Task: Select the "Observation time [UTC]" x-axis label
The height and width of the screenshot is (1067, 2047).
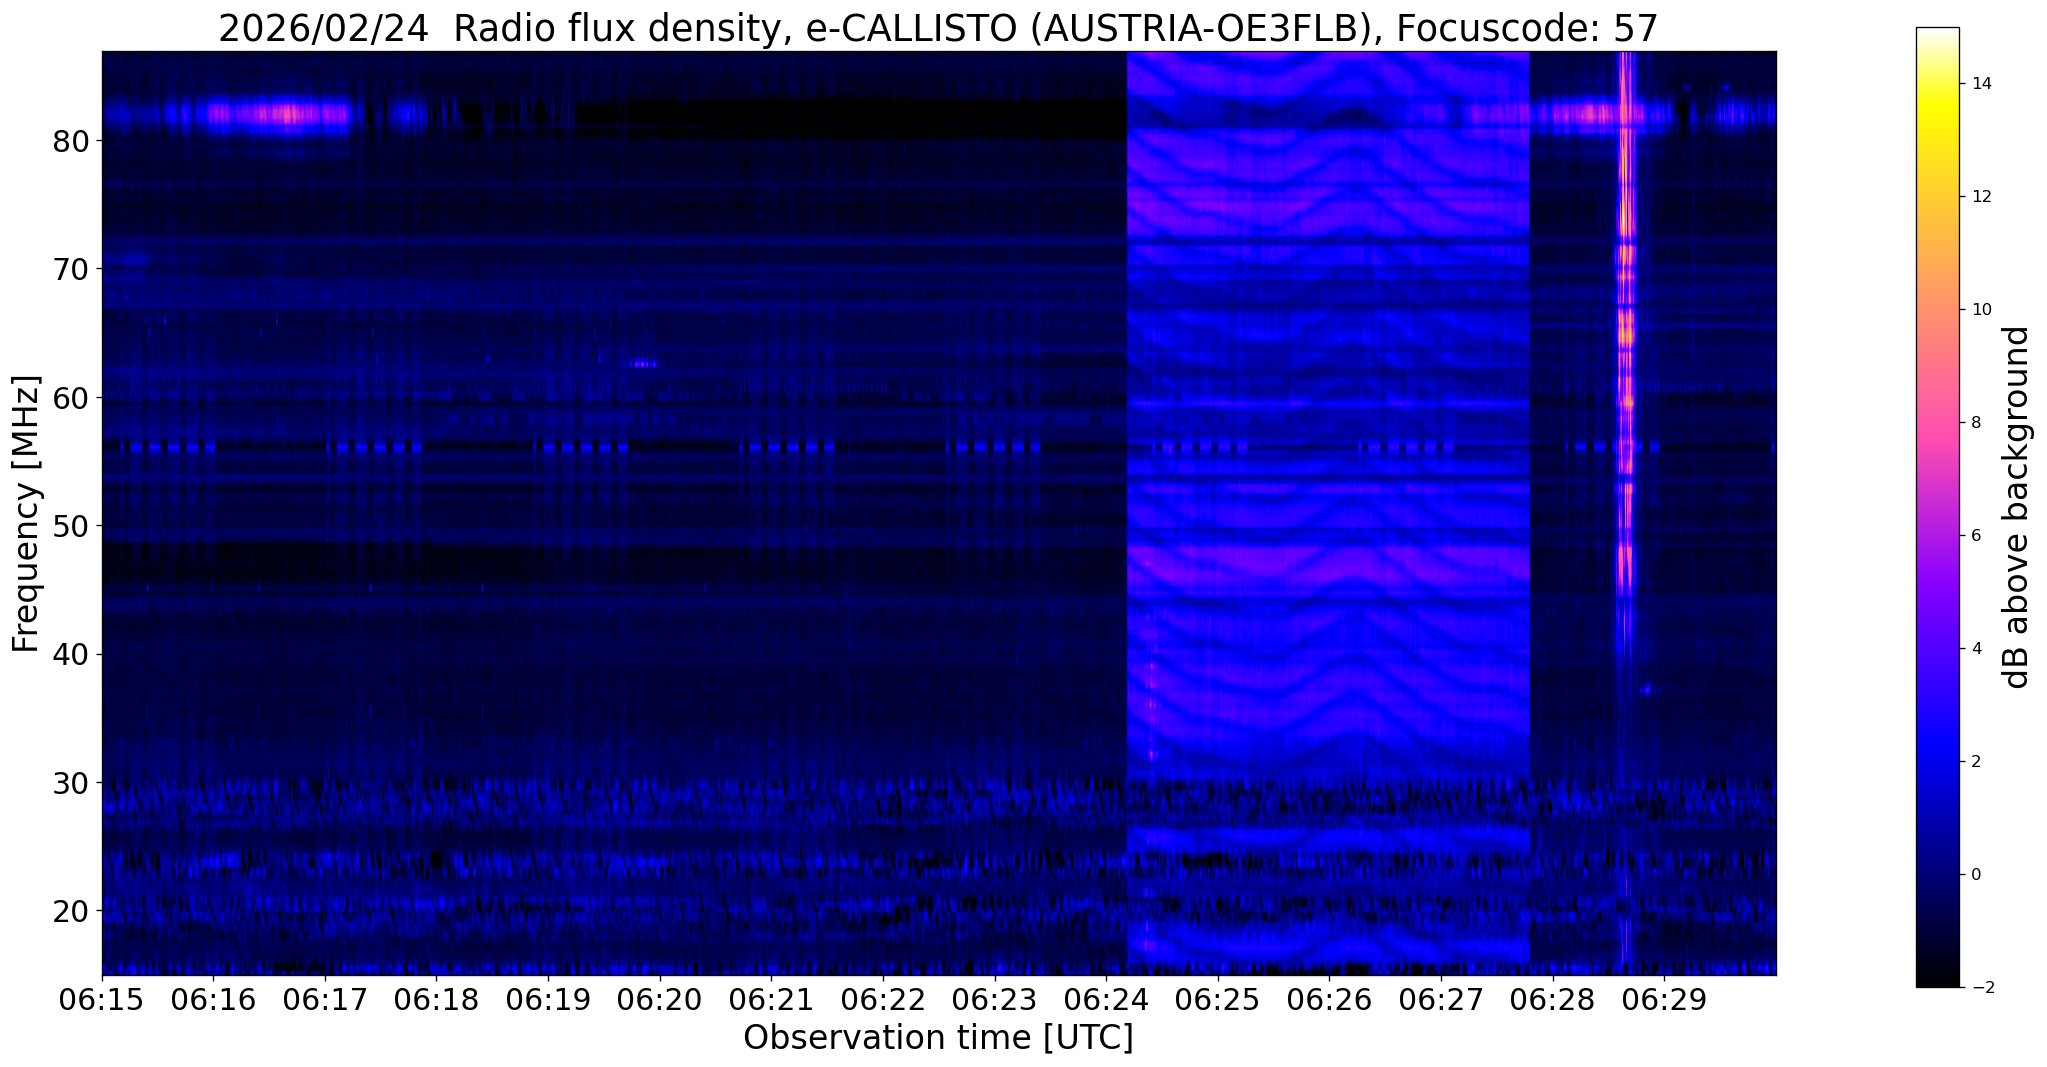Action: pyautogui.click(x=938, y=1038)
